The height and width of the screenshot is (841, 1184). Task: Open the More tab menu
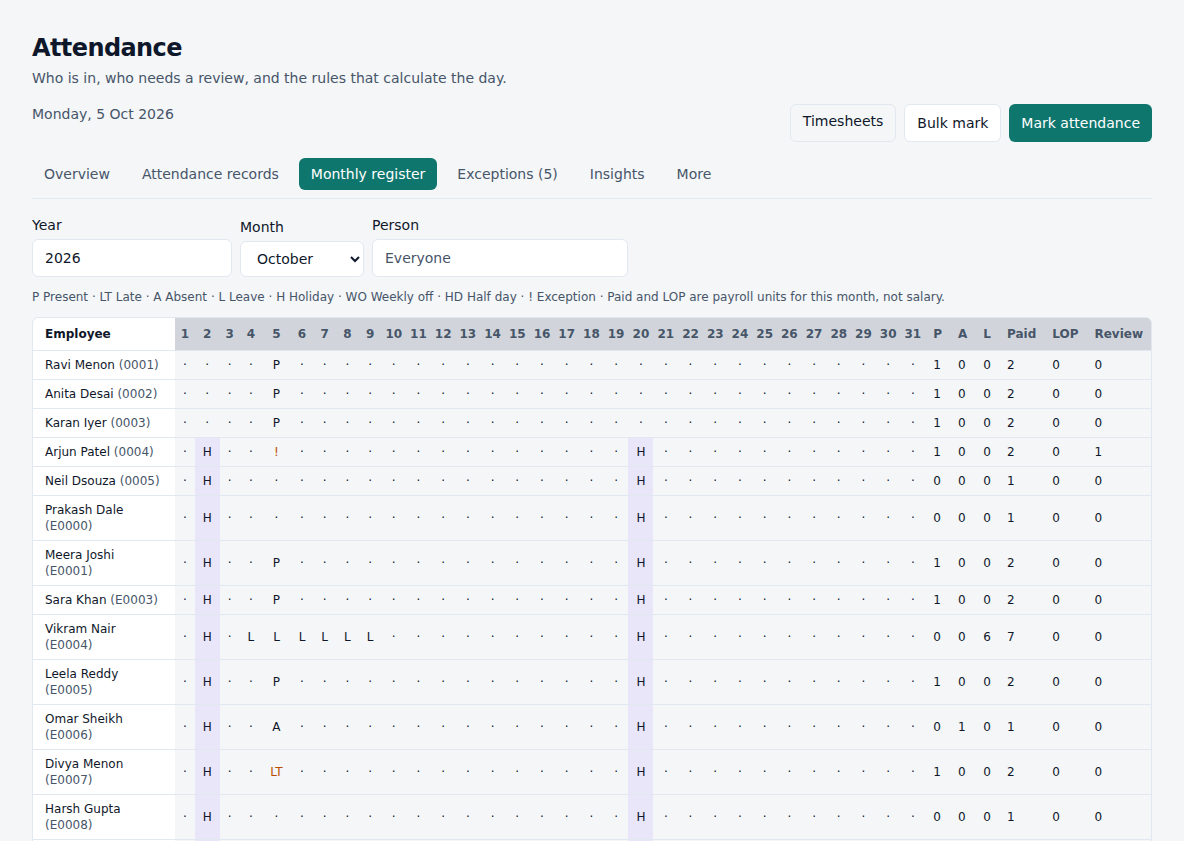click(x=694, y=174)
